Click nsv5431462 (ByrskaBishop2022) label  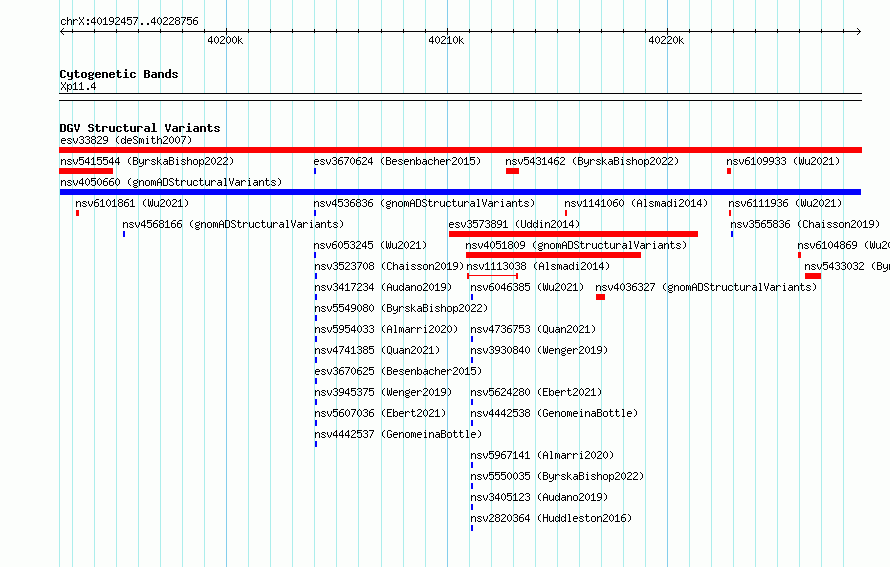pos(592,161)
